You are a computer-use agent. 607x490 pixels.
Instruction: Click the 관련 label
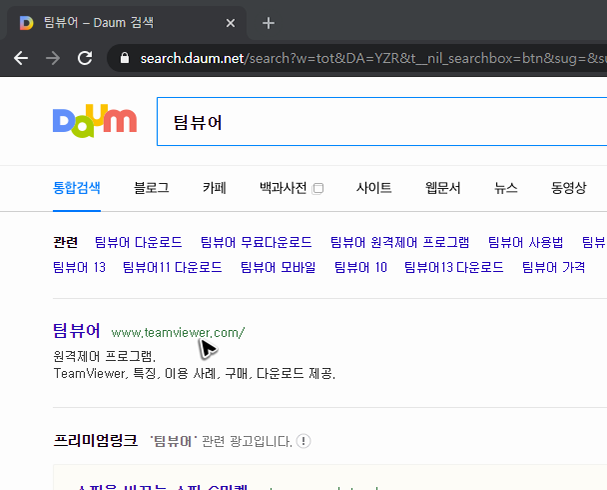coord(65,242)
